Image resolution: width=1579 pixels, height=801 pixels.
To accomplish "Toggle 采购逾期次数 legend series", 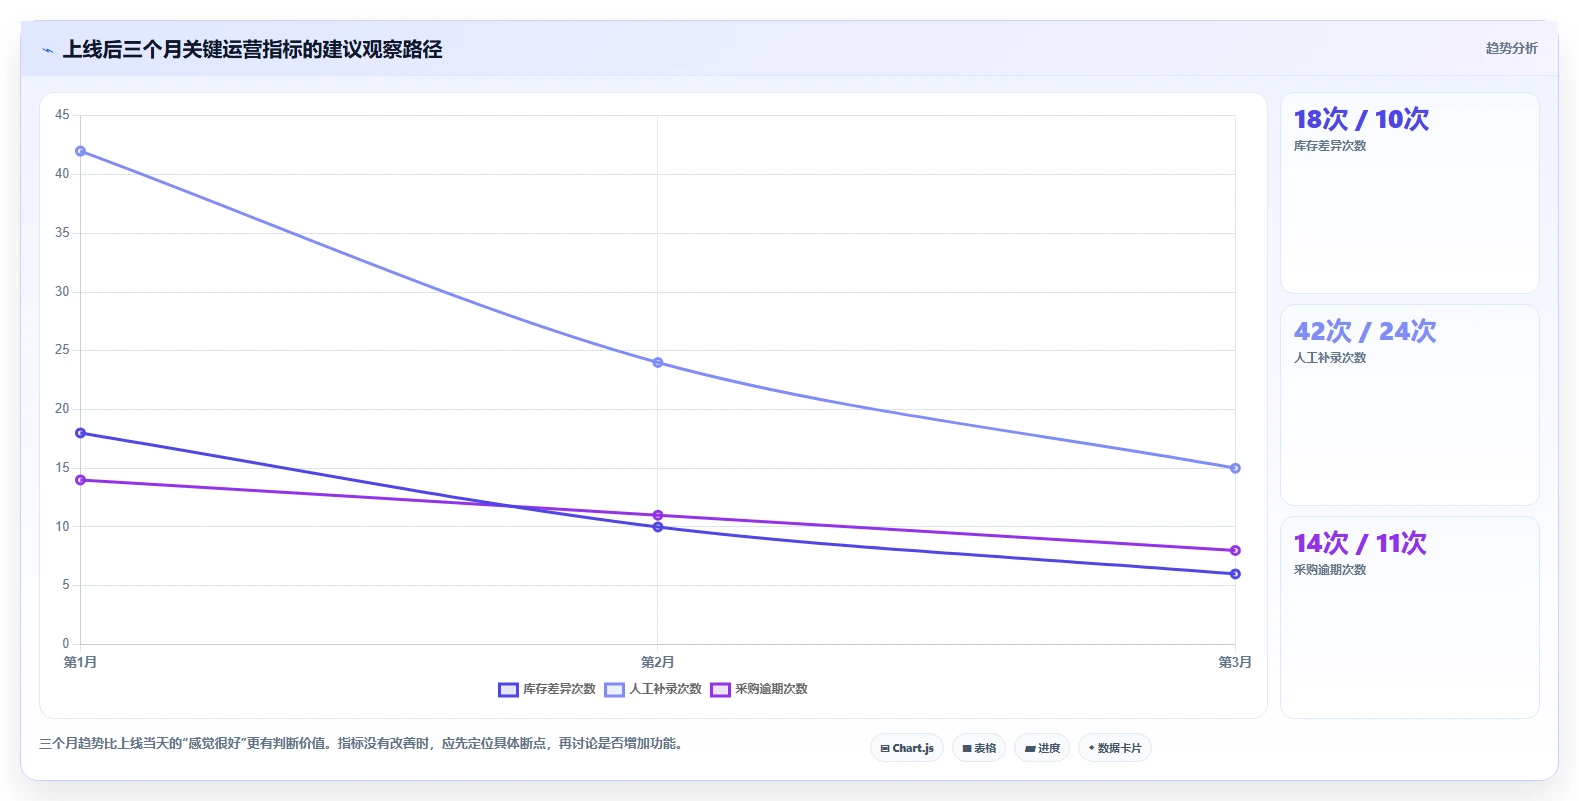I will tap(759, 689).
